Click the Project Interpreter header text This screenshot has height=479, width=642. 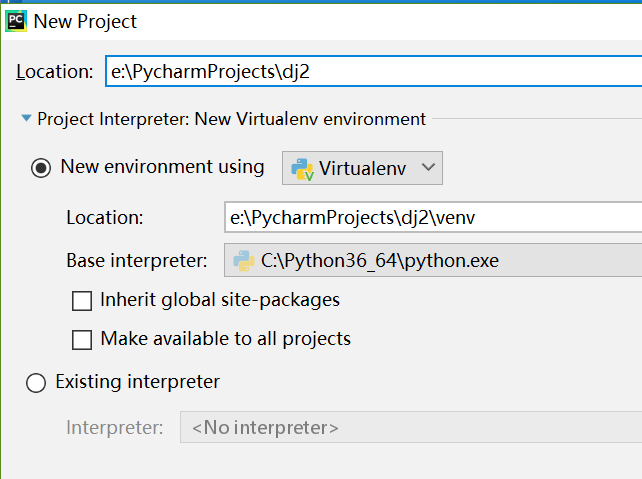tap(231, 119)
